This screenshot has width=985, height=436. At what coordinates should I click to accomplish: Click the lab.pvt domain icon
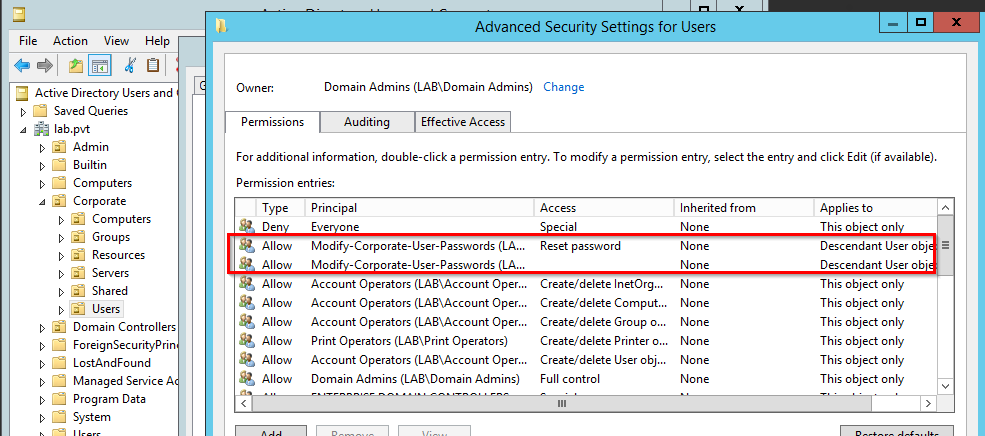[x=41, y=129]
